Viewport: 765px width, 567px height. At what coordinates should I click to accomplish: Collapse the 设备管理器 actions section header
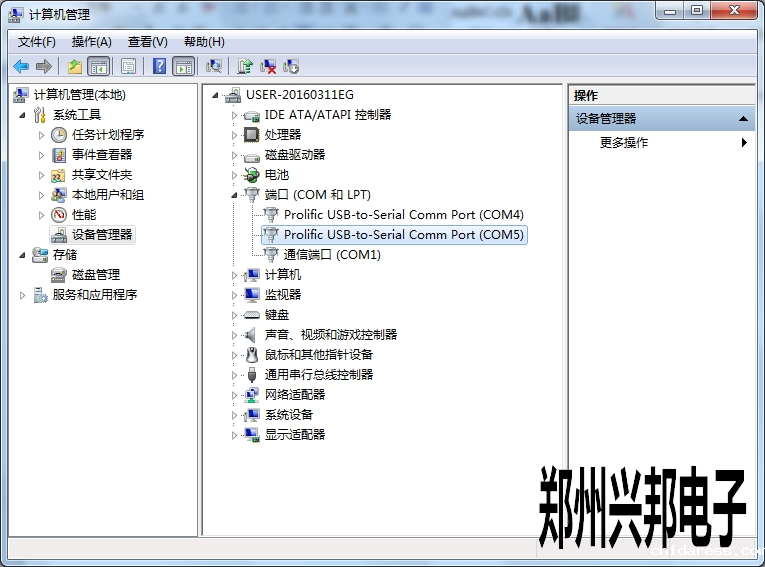coord(743,119)
